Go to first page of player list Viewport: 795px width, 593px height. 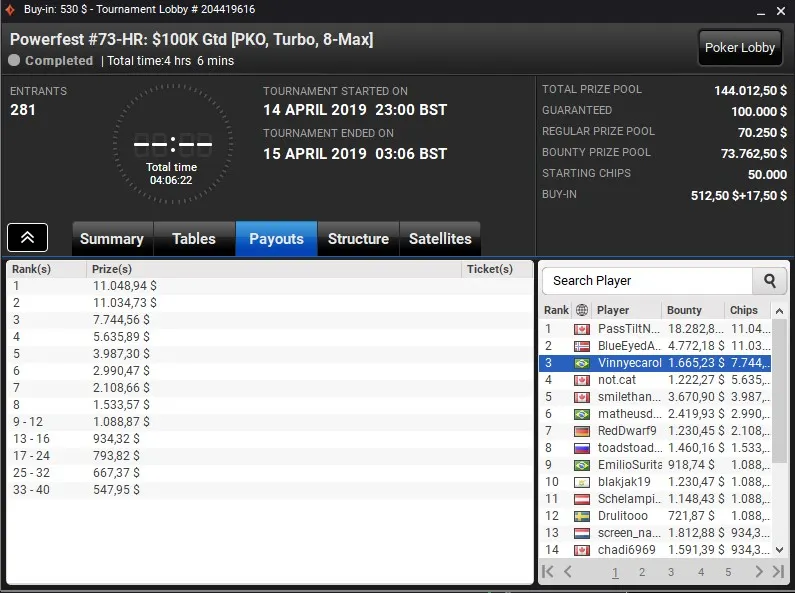click(x=548, y=572)
